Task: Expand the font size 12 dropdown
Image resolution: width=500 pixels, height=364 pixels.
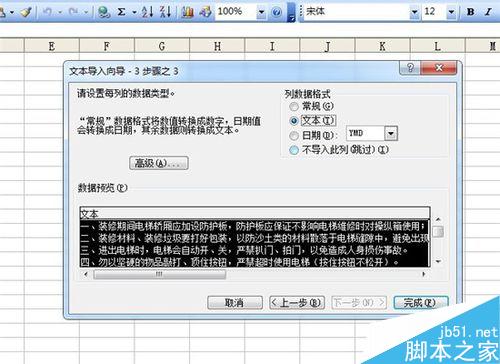Action: 451,12
